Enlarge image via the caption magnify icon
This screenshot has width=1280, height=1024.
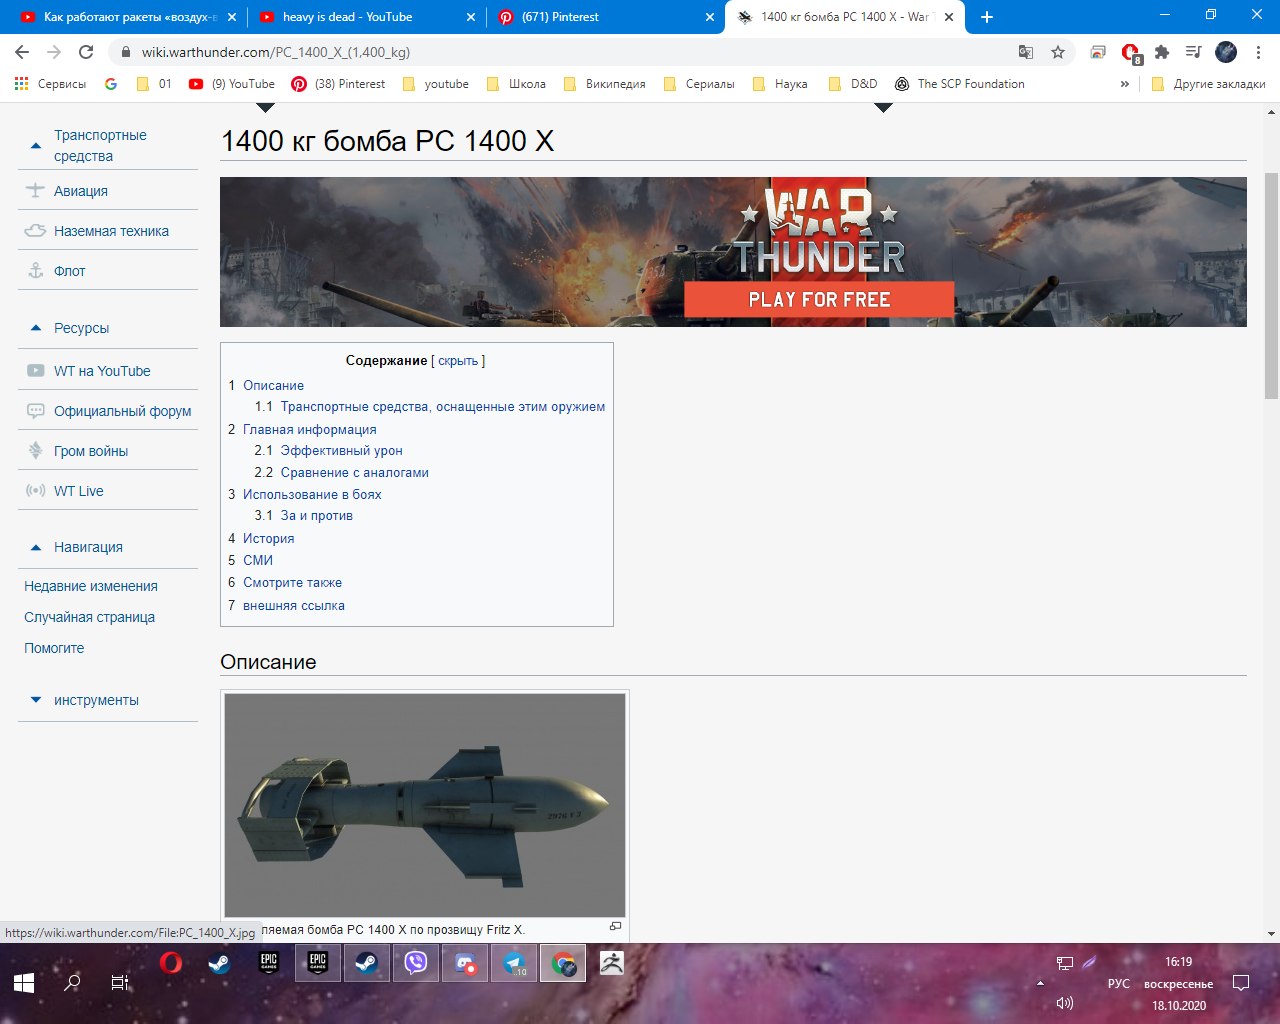coord(615,926)
